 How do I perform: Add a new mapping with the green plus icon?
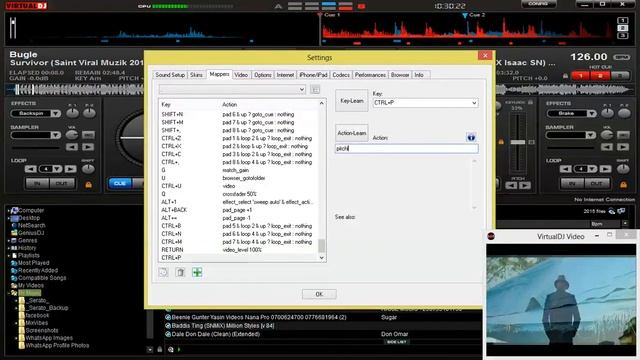click(197, 272)
